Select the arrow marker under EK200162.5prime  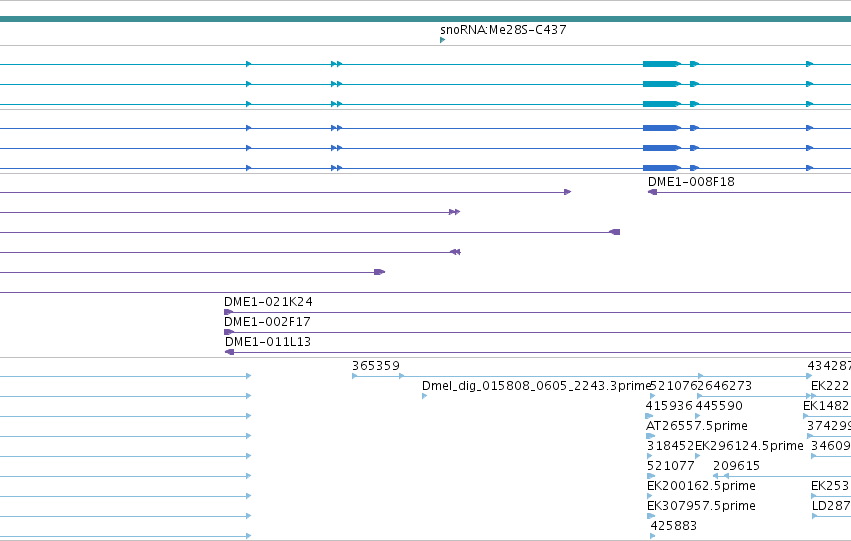coord(650,497)
